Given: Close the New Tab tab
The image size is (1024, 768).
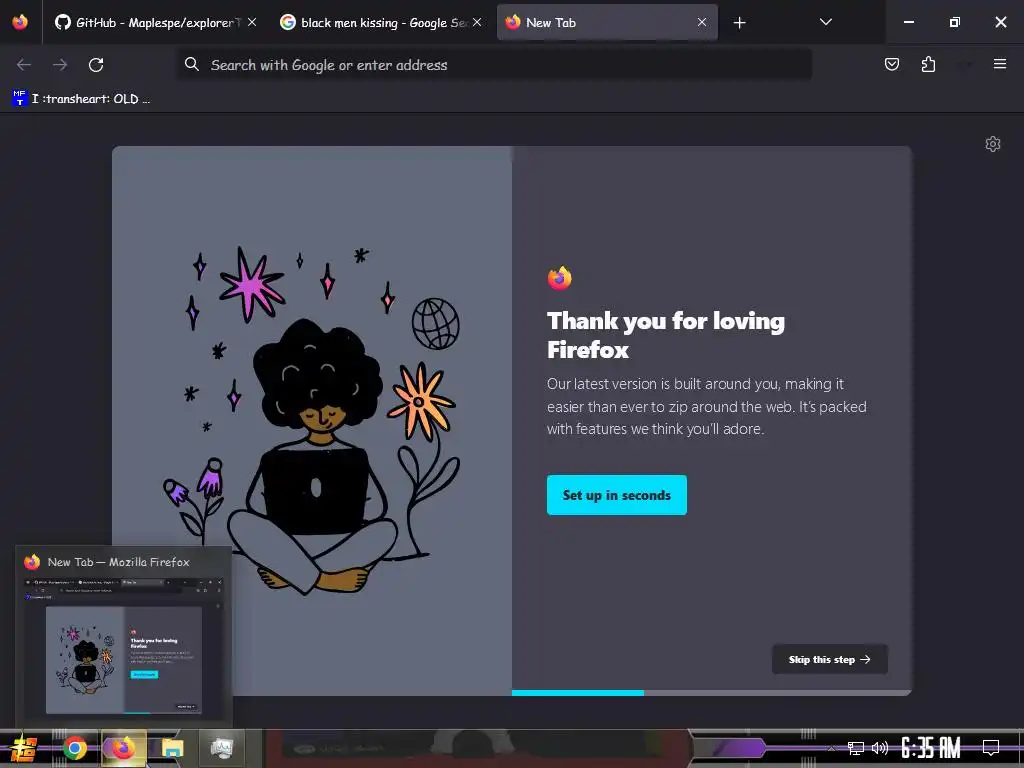Looking at the screenshot, I should click(702, 22).
